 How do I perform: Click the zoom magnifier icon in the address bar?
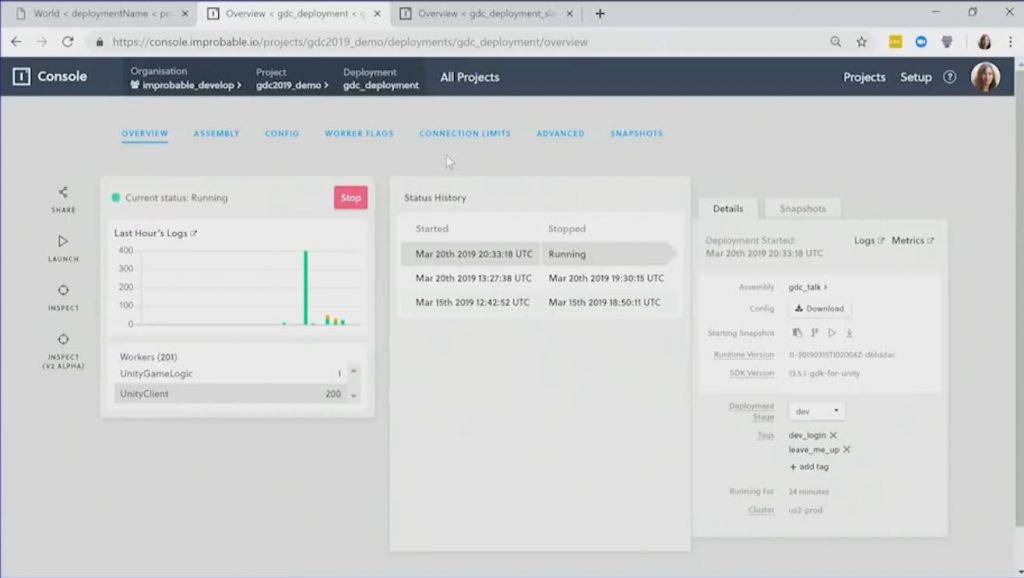tap(836, 42)
